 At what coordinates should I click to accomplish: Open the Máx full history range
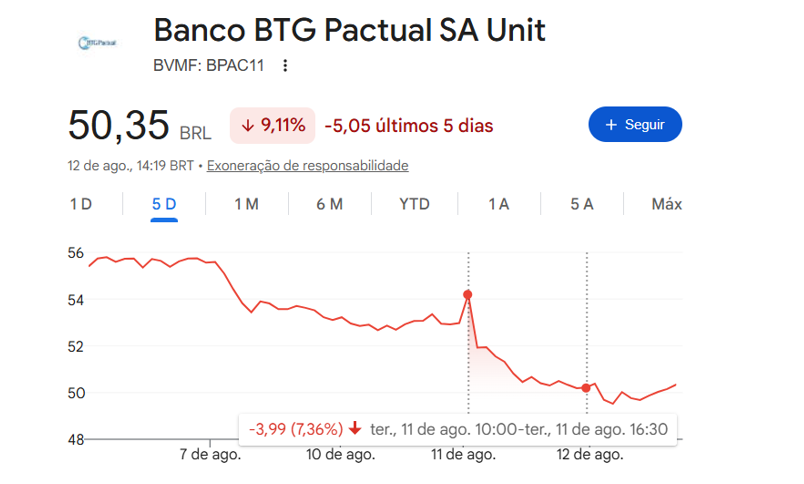(x=667, y=204)
